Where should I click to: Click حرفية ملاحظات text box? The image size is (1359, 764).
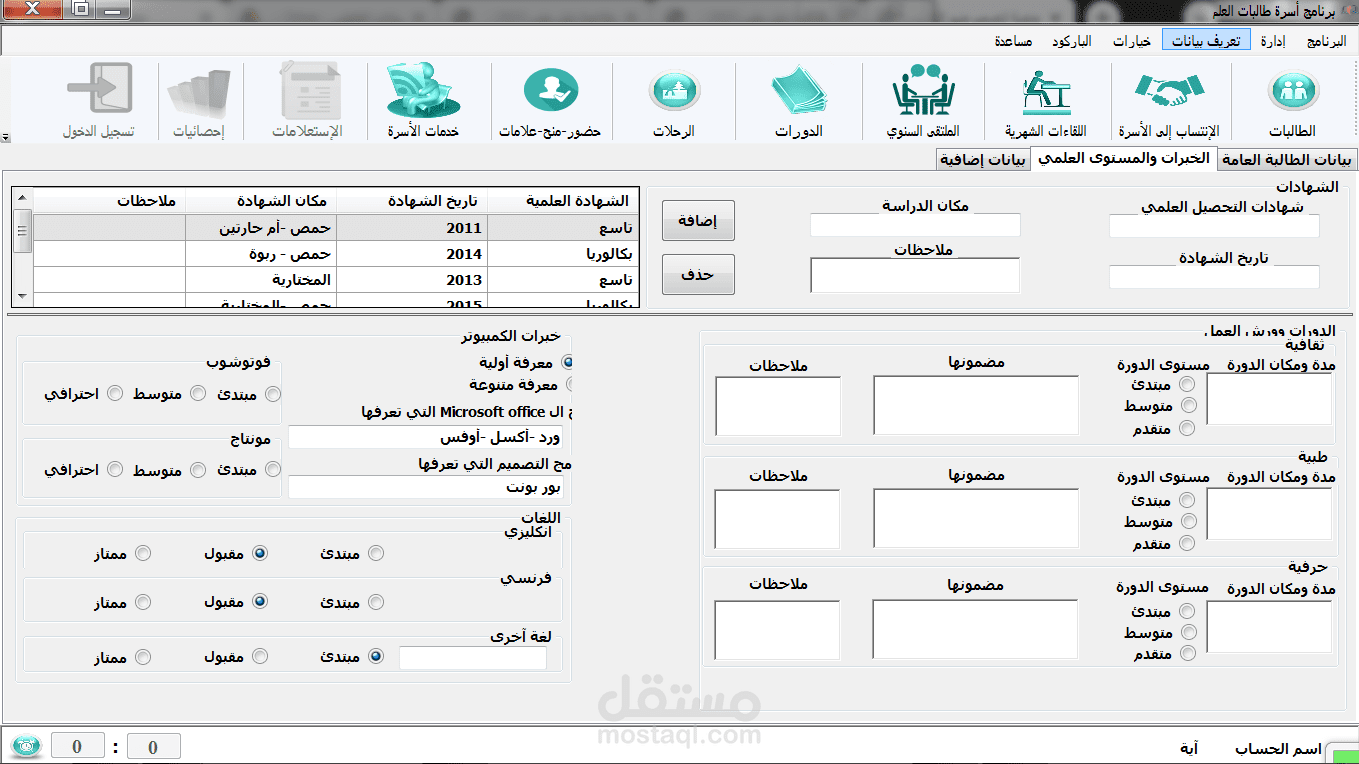777,630
